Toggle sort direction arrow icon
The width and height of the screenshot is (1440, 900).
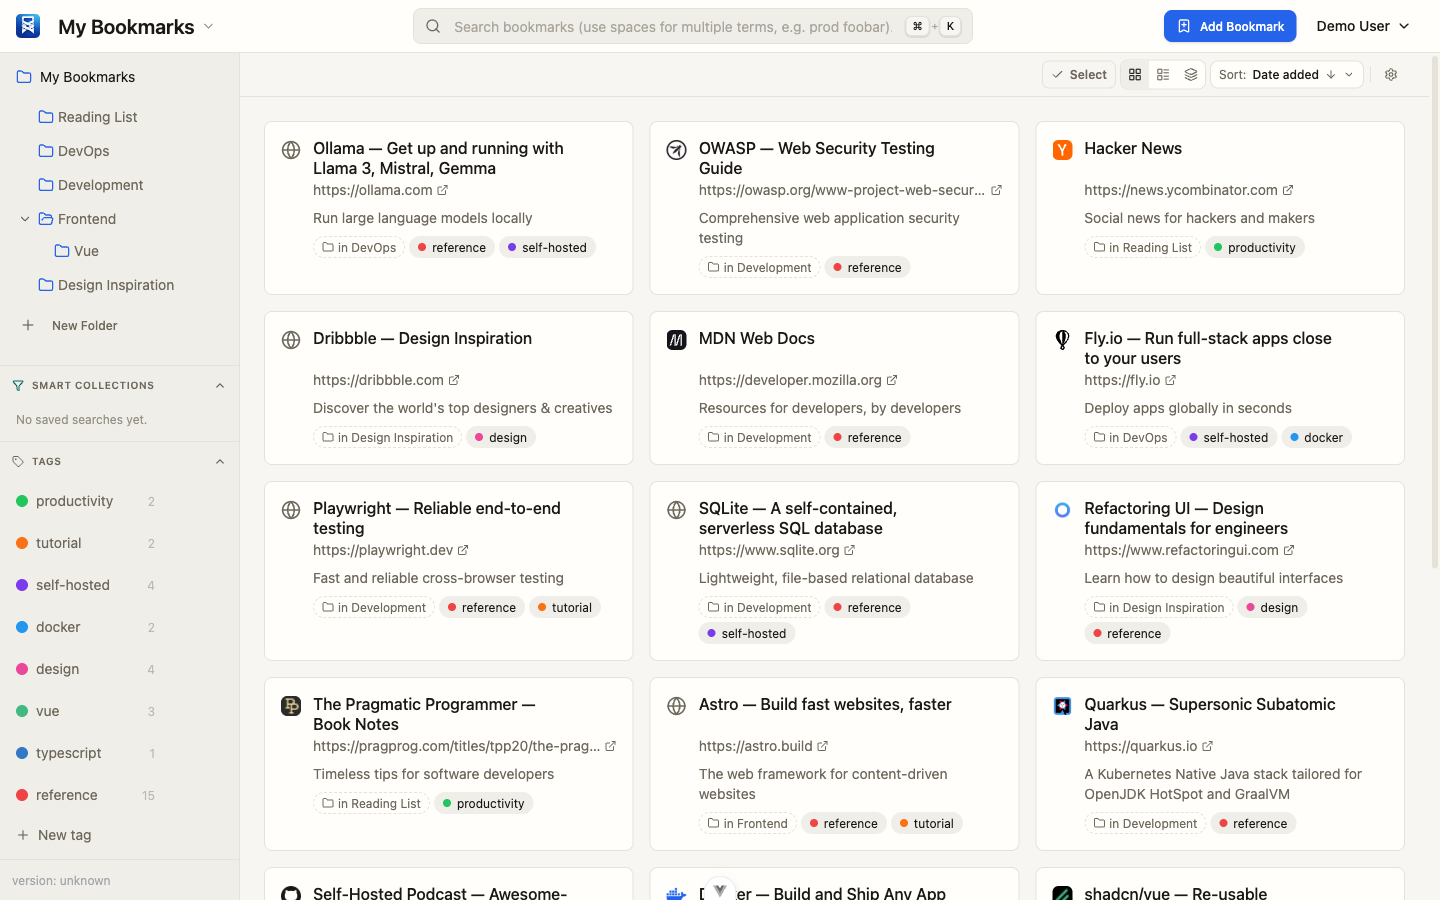click(1331, 75)
